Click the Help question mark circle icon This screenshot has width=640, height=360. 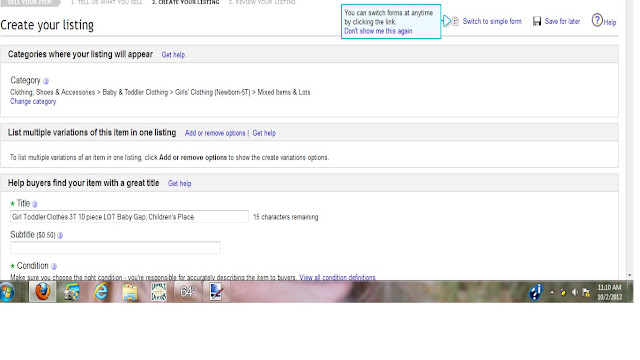click(597, 20)
